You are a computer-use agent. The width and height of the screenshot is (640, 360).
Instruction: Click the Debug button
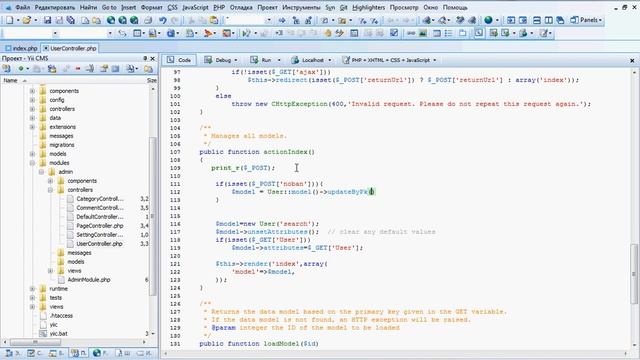(x=219, y=60)
